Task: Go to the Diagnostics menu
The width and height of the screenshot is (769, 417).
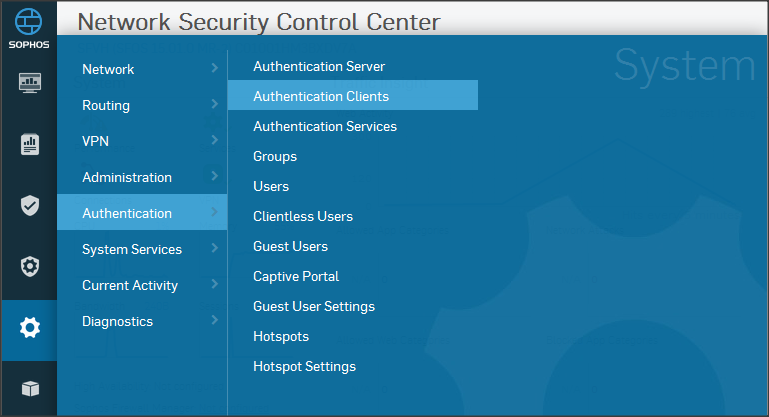Action: [118, 321]
